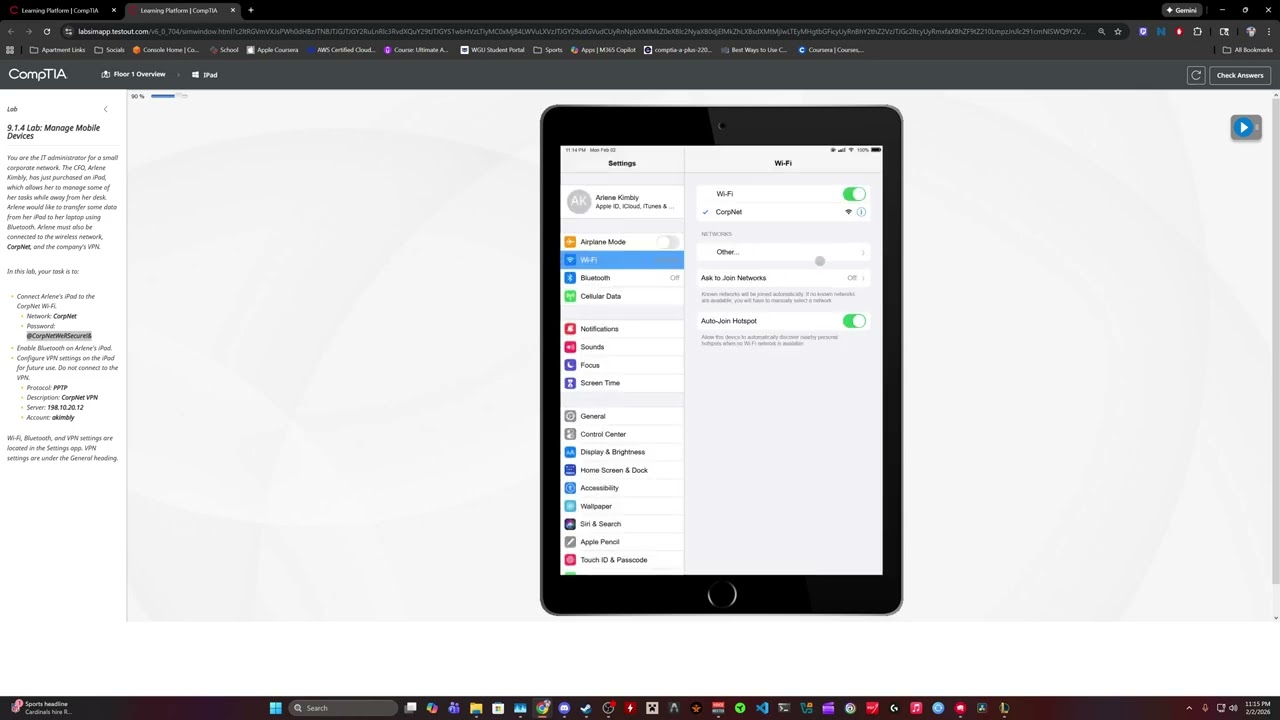
Task: Open the Siri & Search icon
Action: 570,524
